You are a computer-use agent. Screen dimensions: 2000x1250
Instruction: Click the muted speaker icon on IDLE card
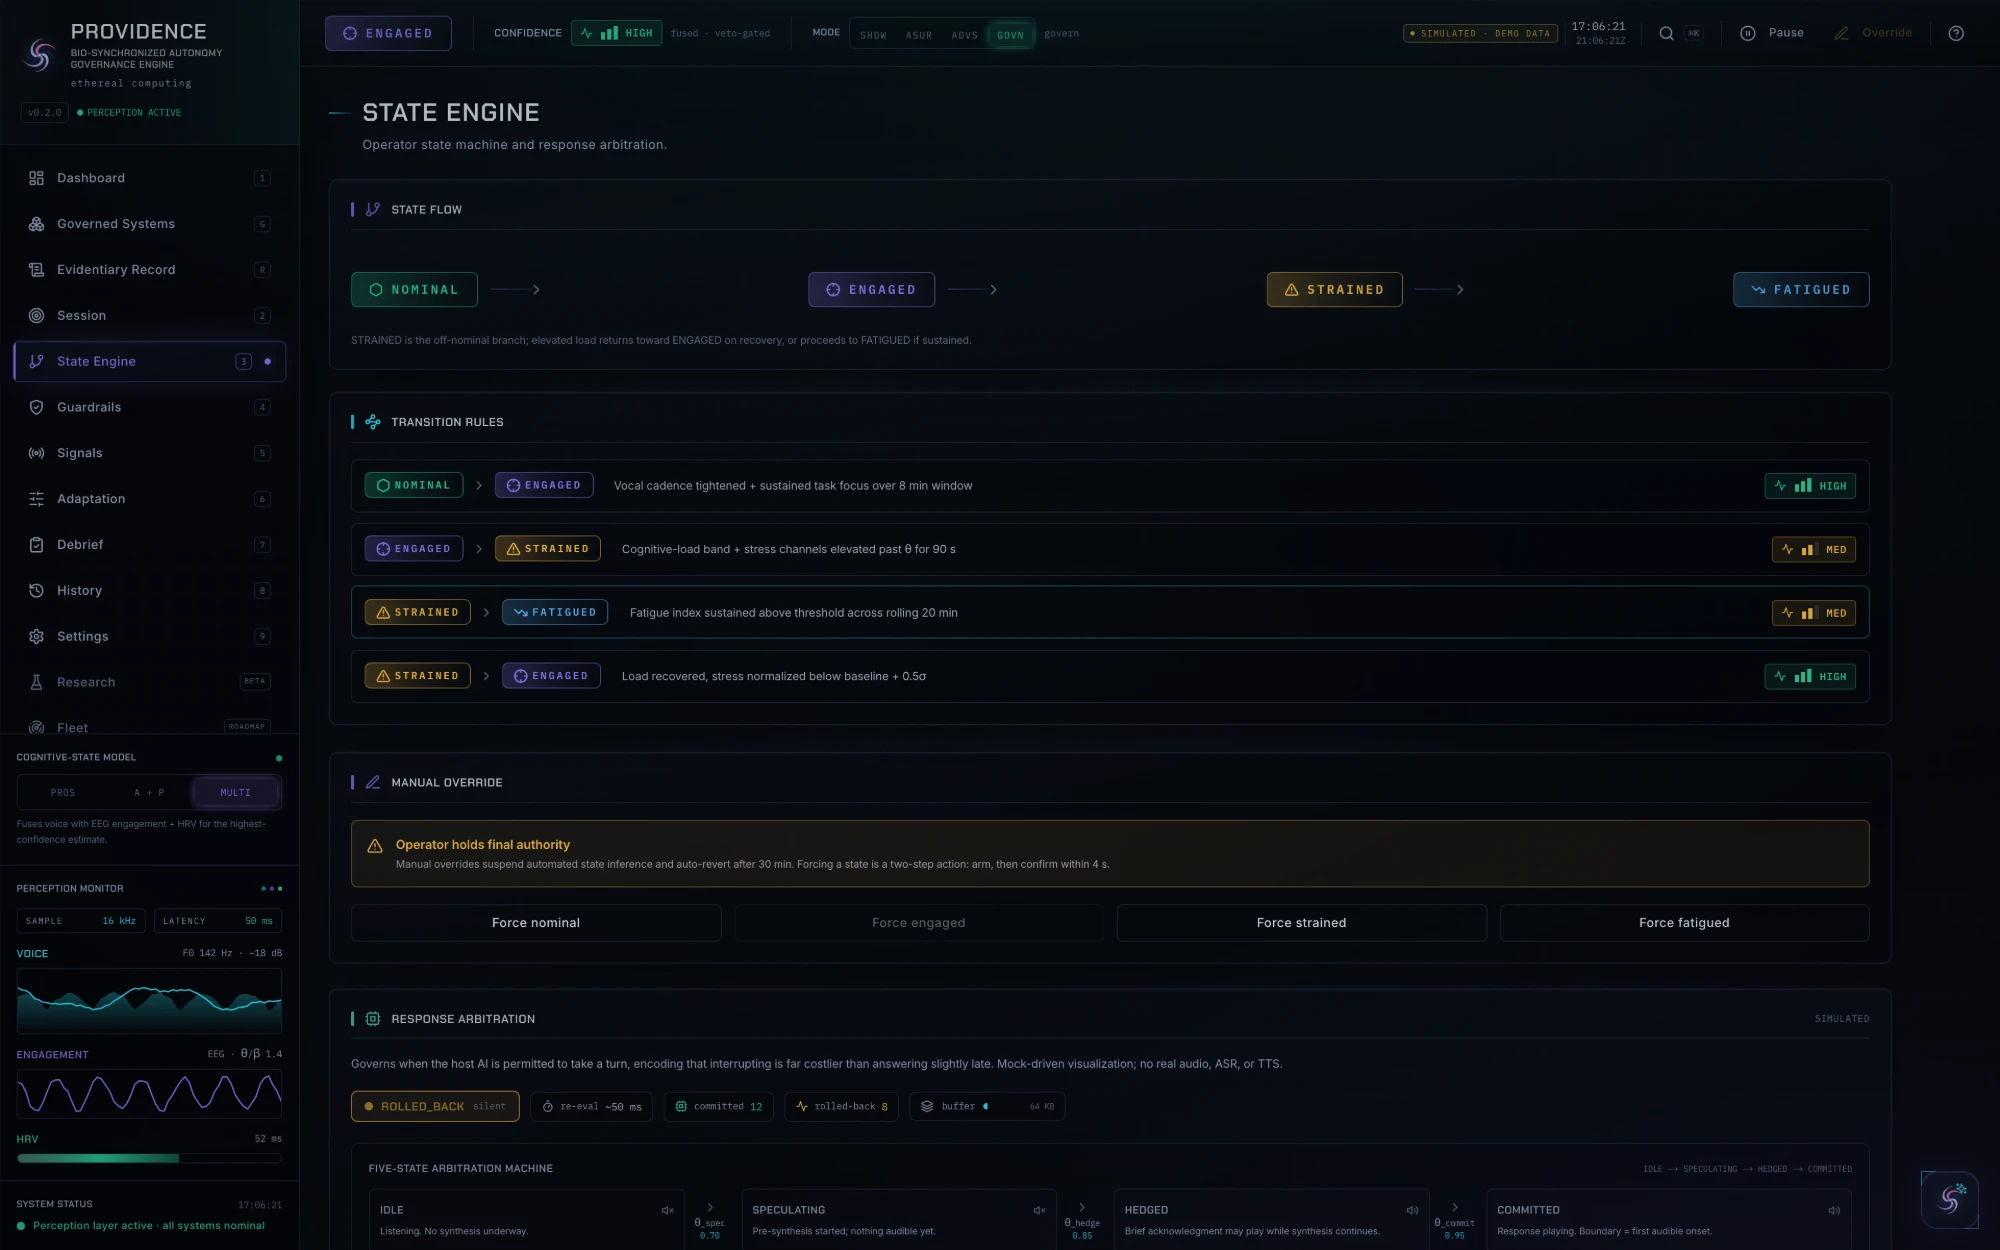pos(667,1210)
